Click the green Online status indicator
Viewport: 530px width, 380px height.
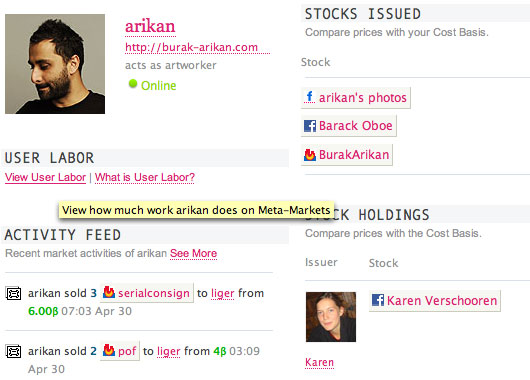tap(133, 84)
